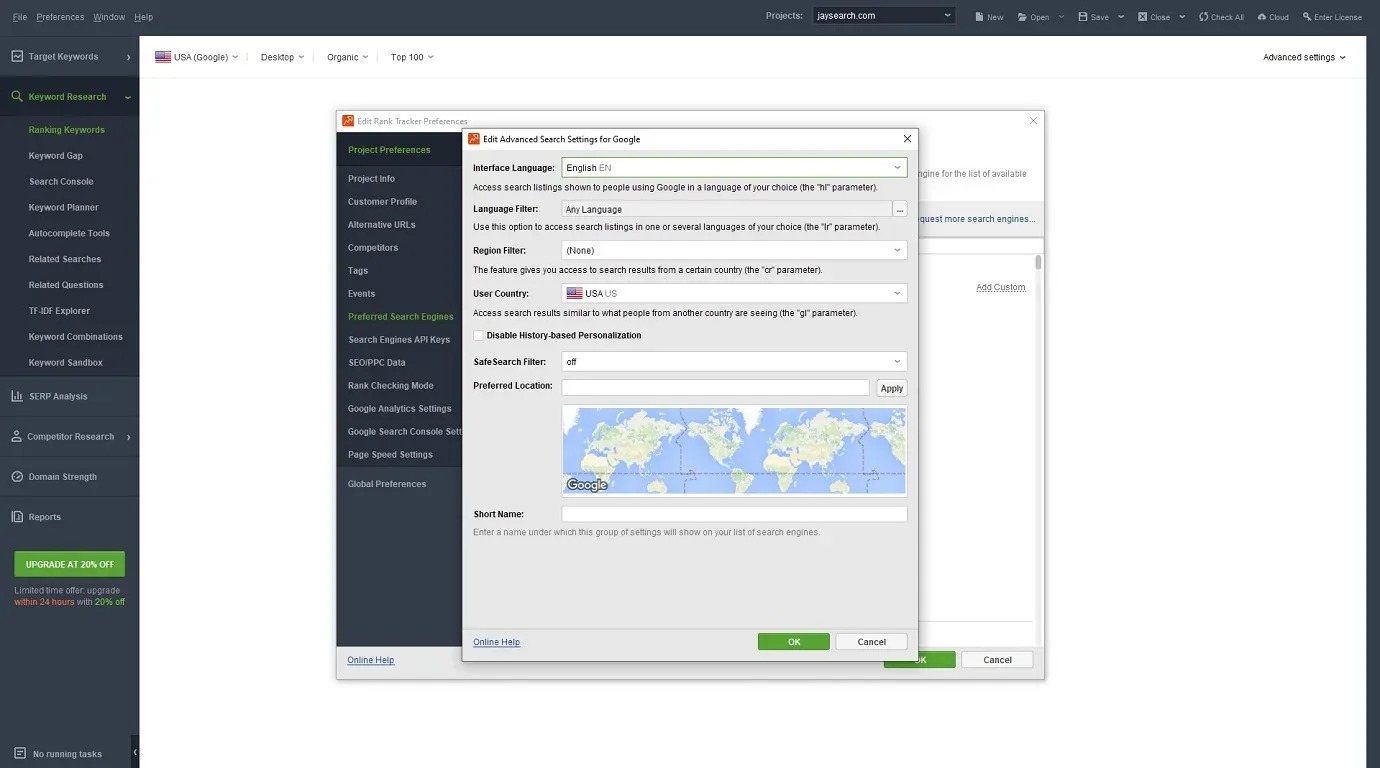
Task: Open the Competitor Research module
Action: tap(69, 437)
